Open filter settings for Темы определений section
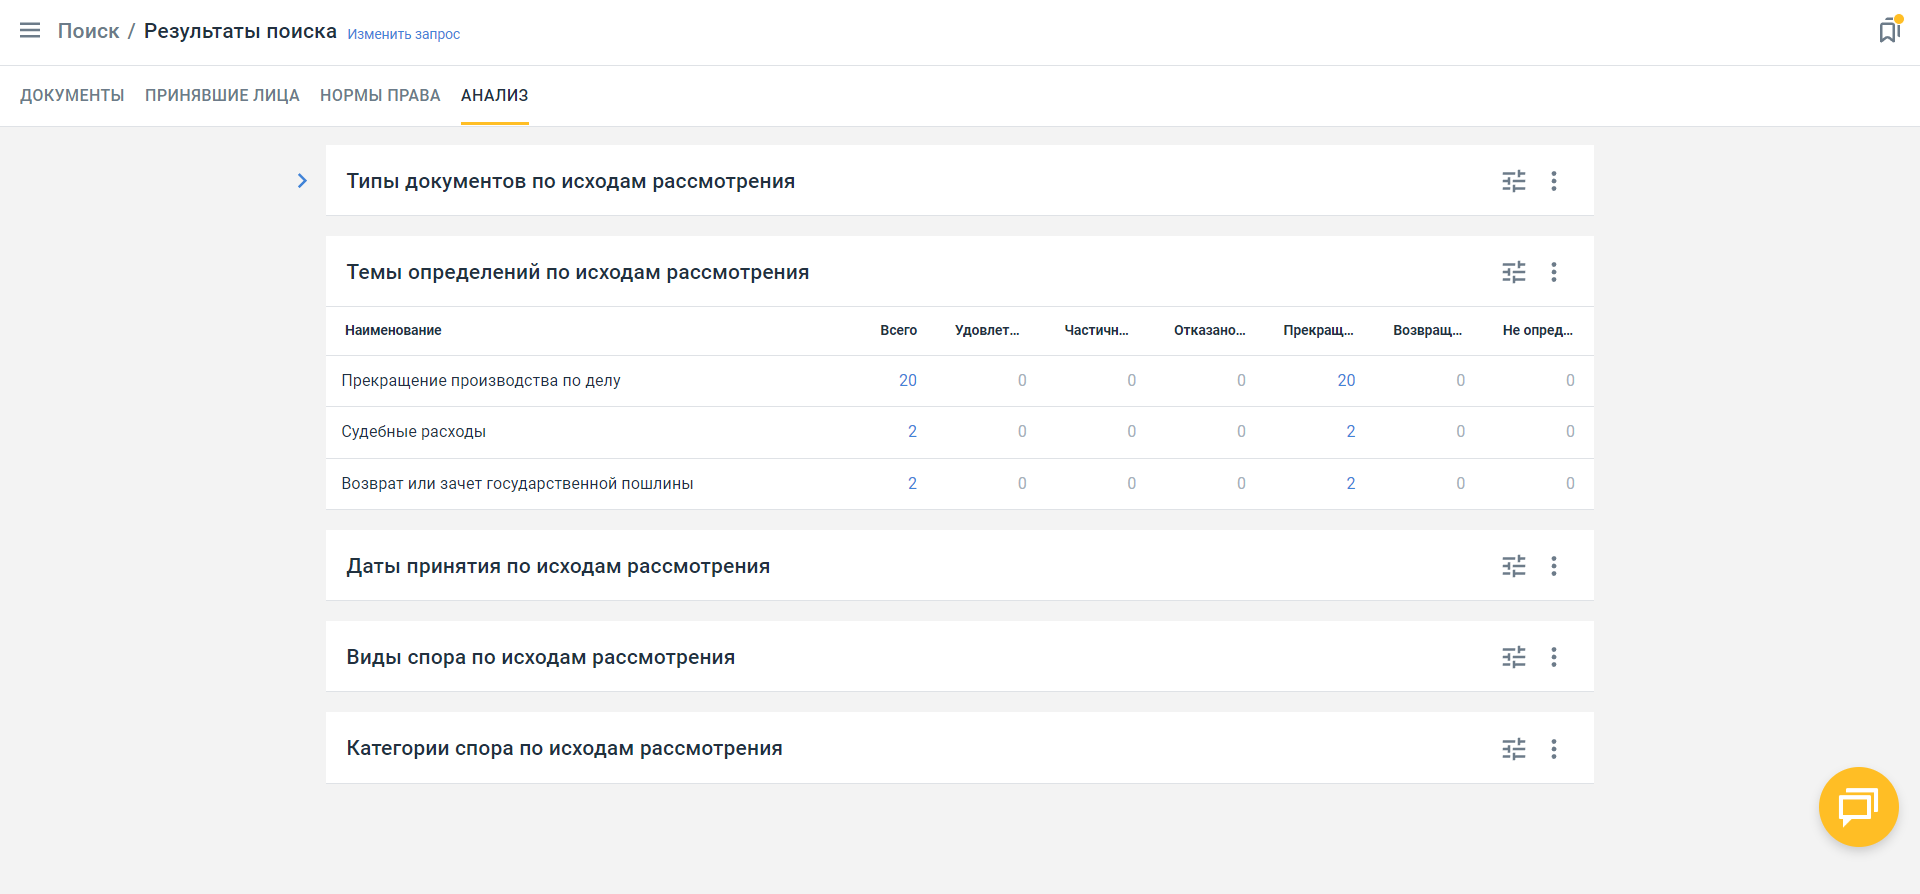 1514,272
